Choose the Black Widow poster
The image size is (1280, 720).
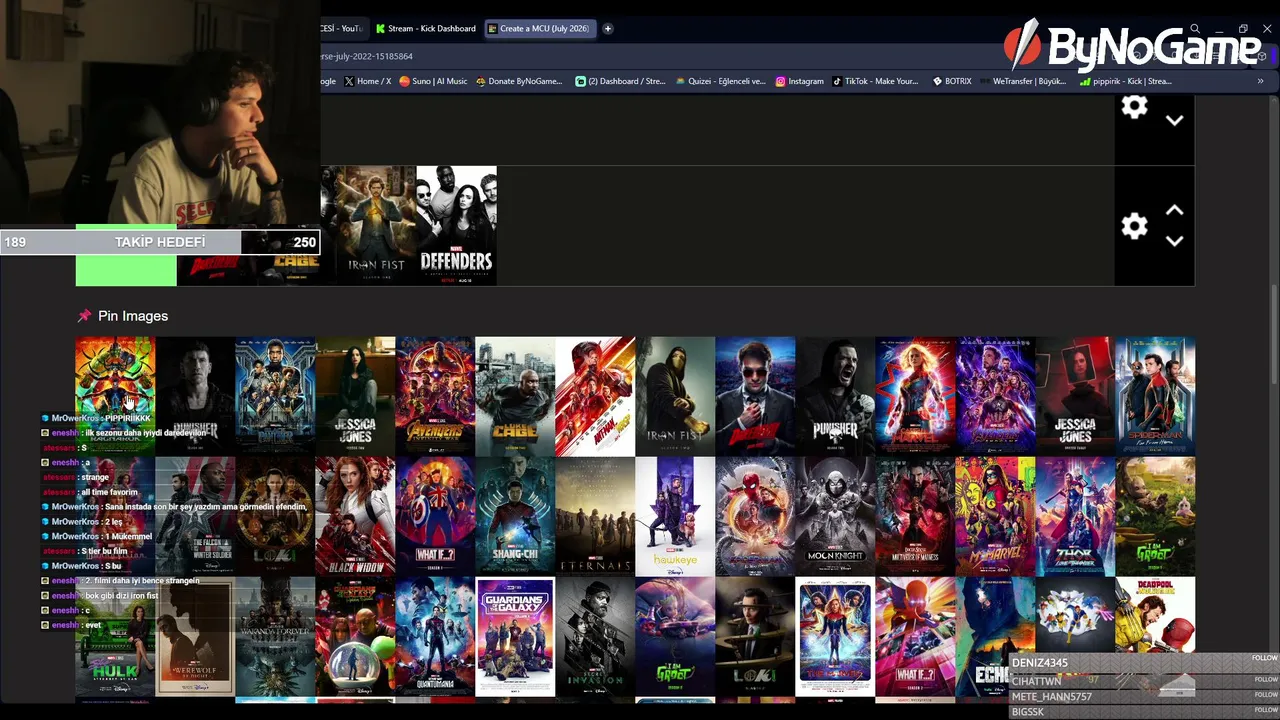coord(355,516)
